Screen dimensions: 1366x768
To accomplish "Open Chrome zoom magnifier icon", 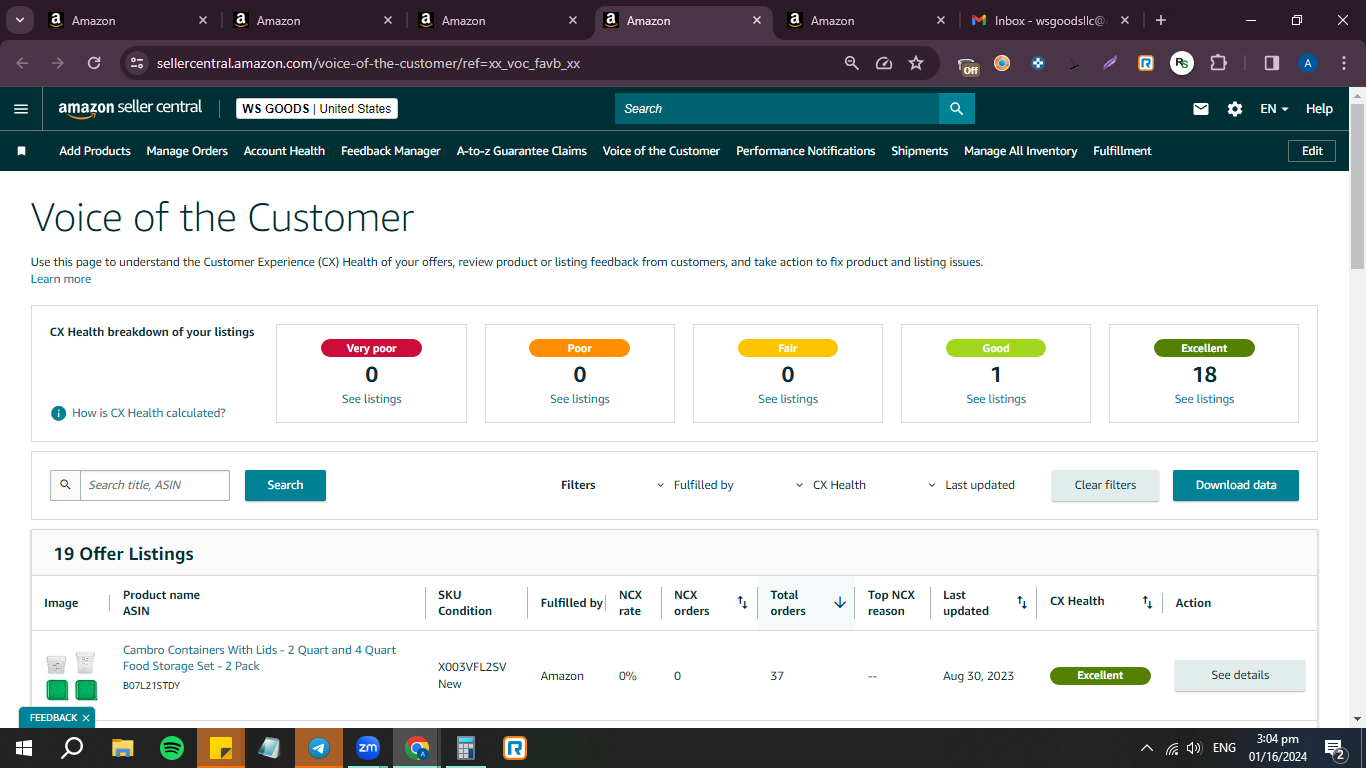I will pyautogui.click(x=852, y=63).
